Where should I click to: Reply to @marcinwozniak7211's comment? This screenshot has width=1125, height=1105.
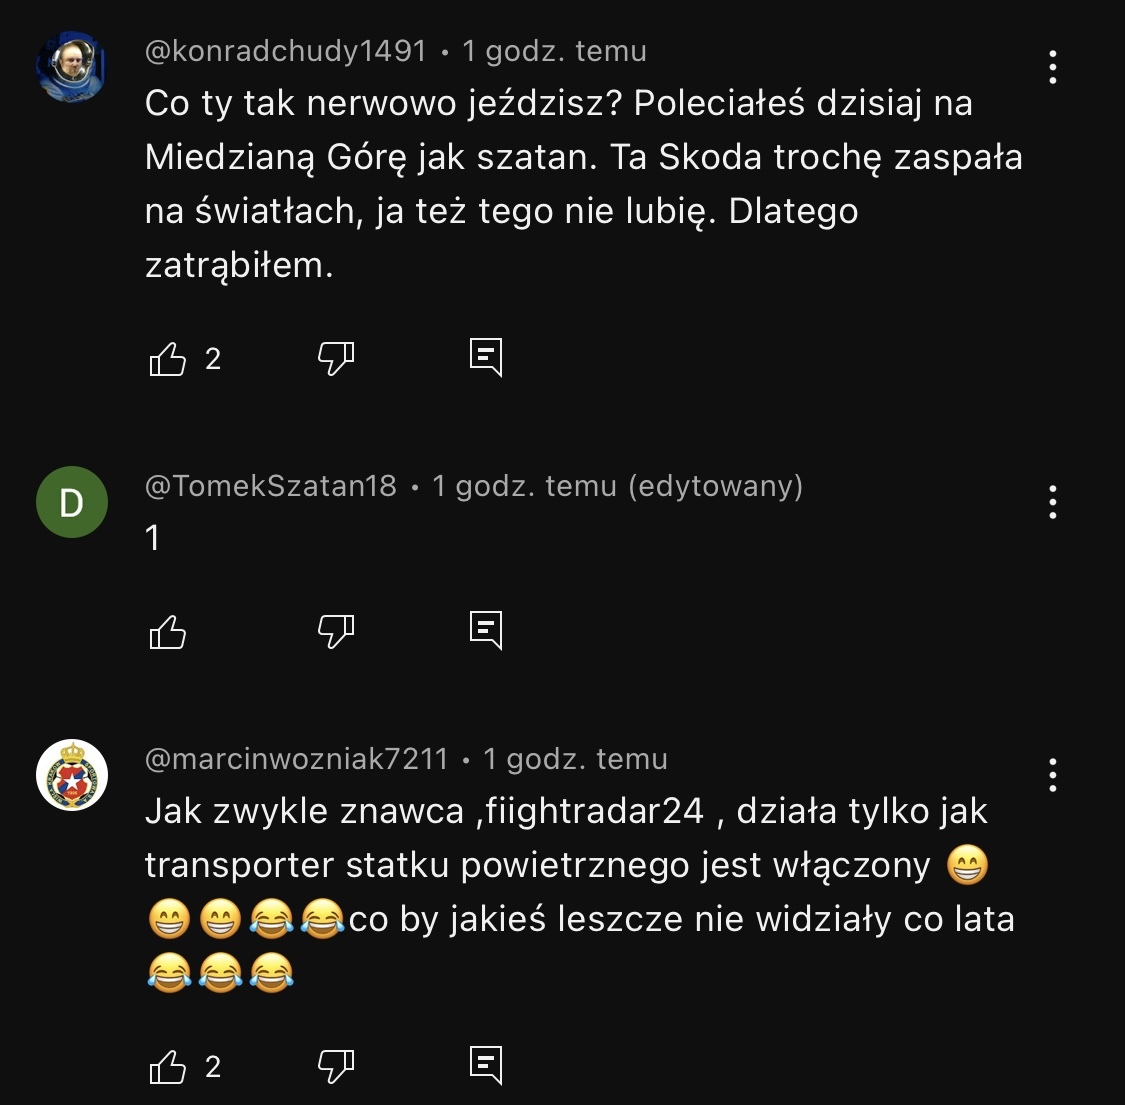[x=486, y=1066]
